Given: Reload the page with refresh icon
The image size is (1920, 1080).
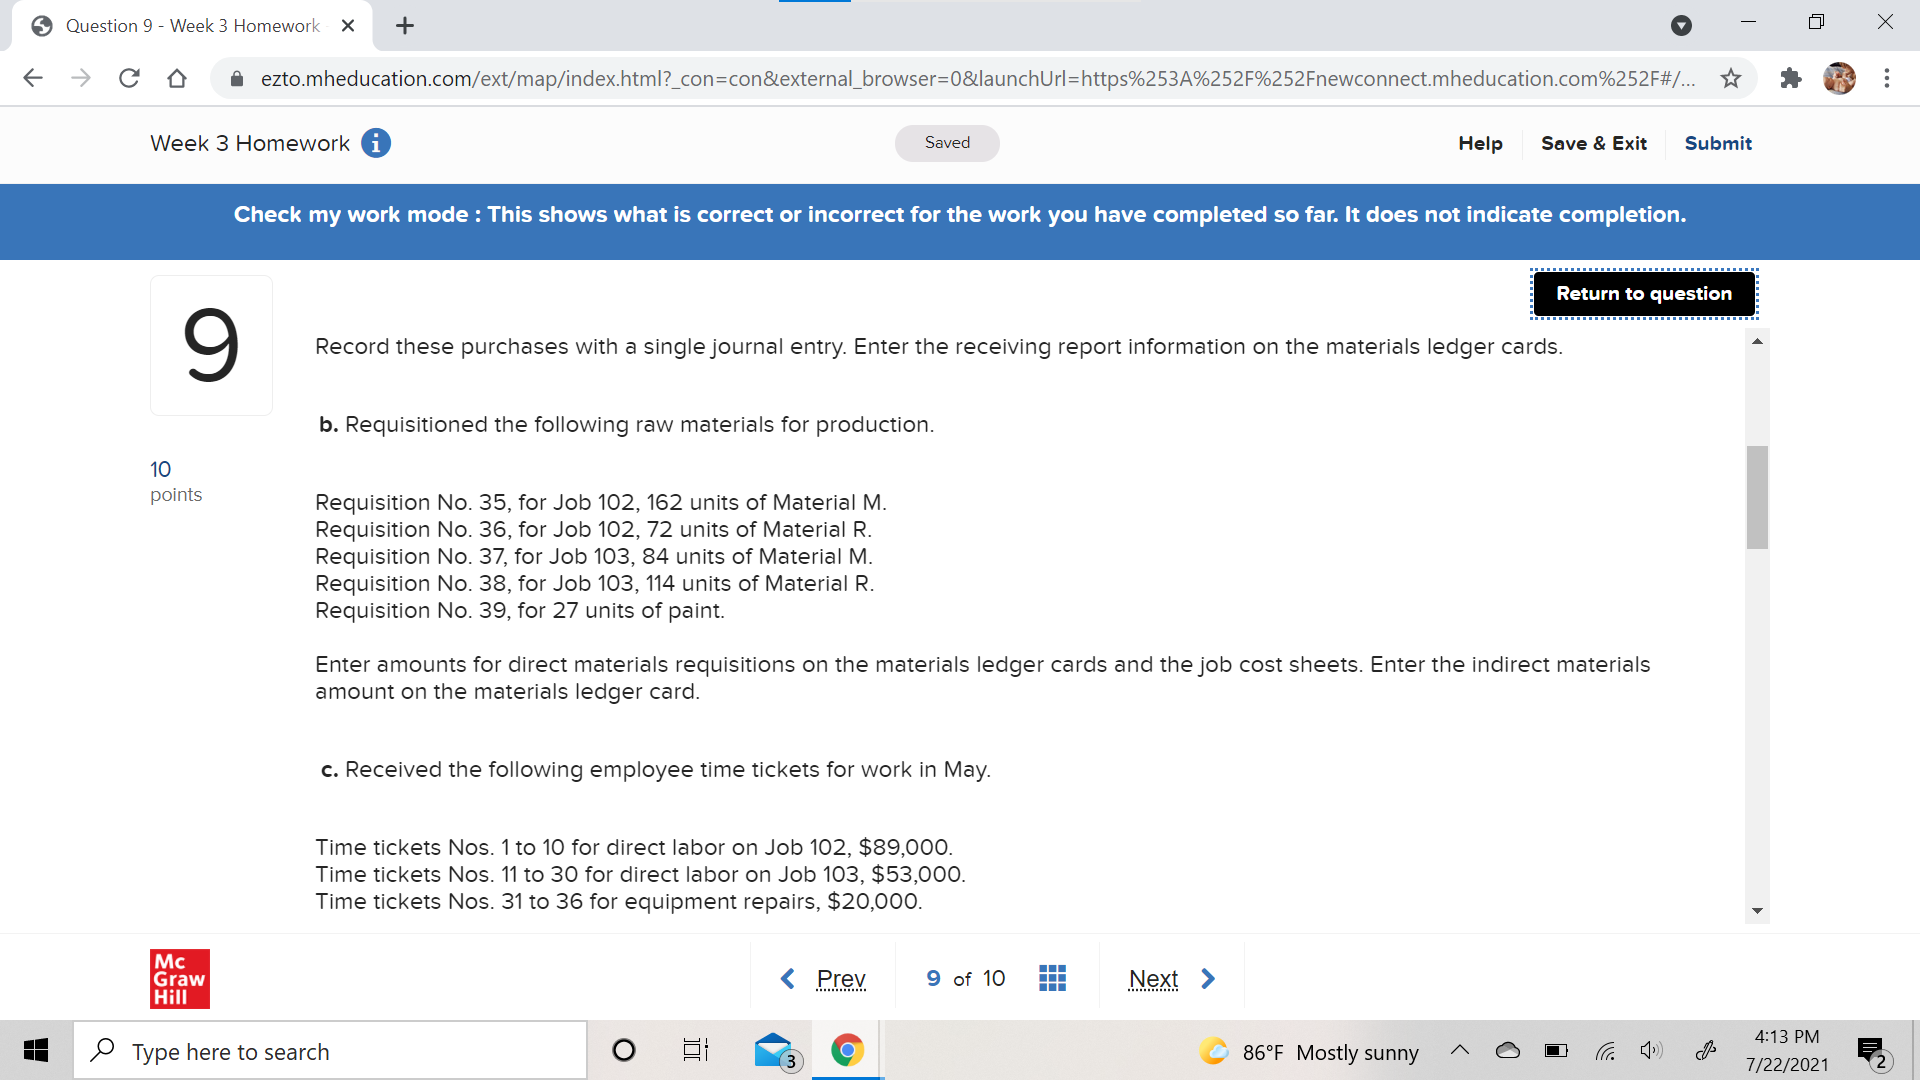Looking at the screenshot, I should pyautogui.click(x=129, y=78).
